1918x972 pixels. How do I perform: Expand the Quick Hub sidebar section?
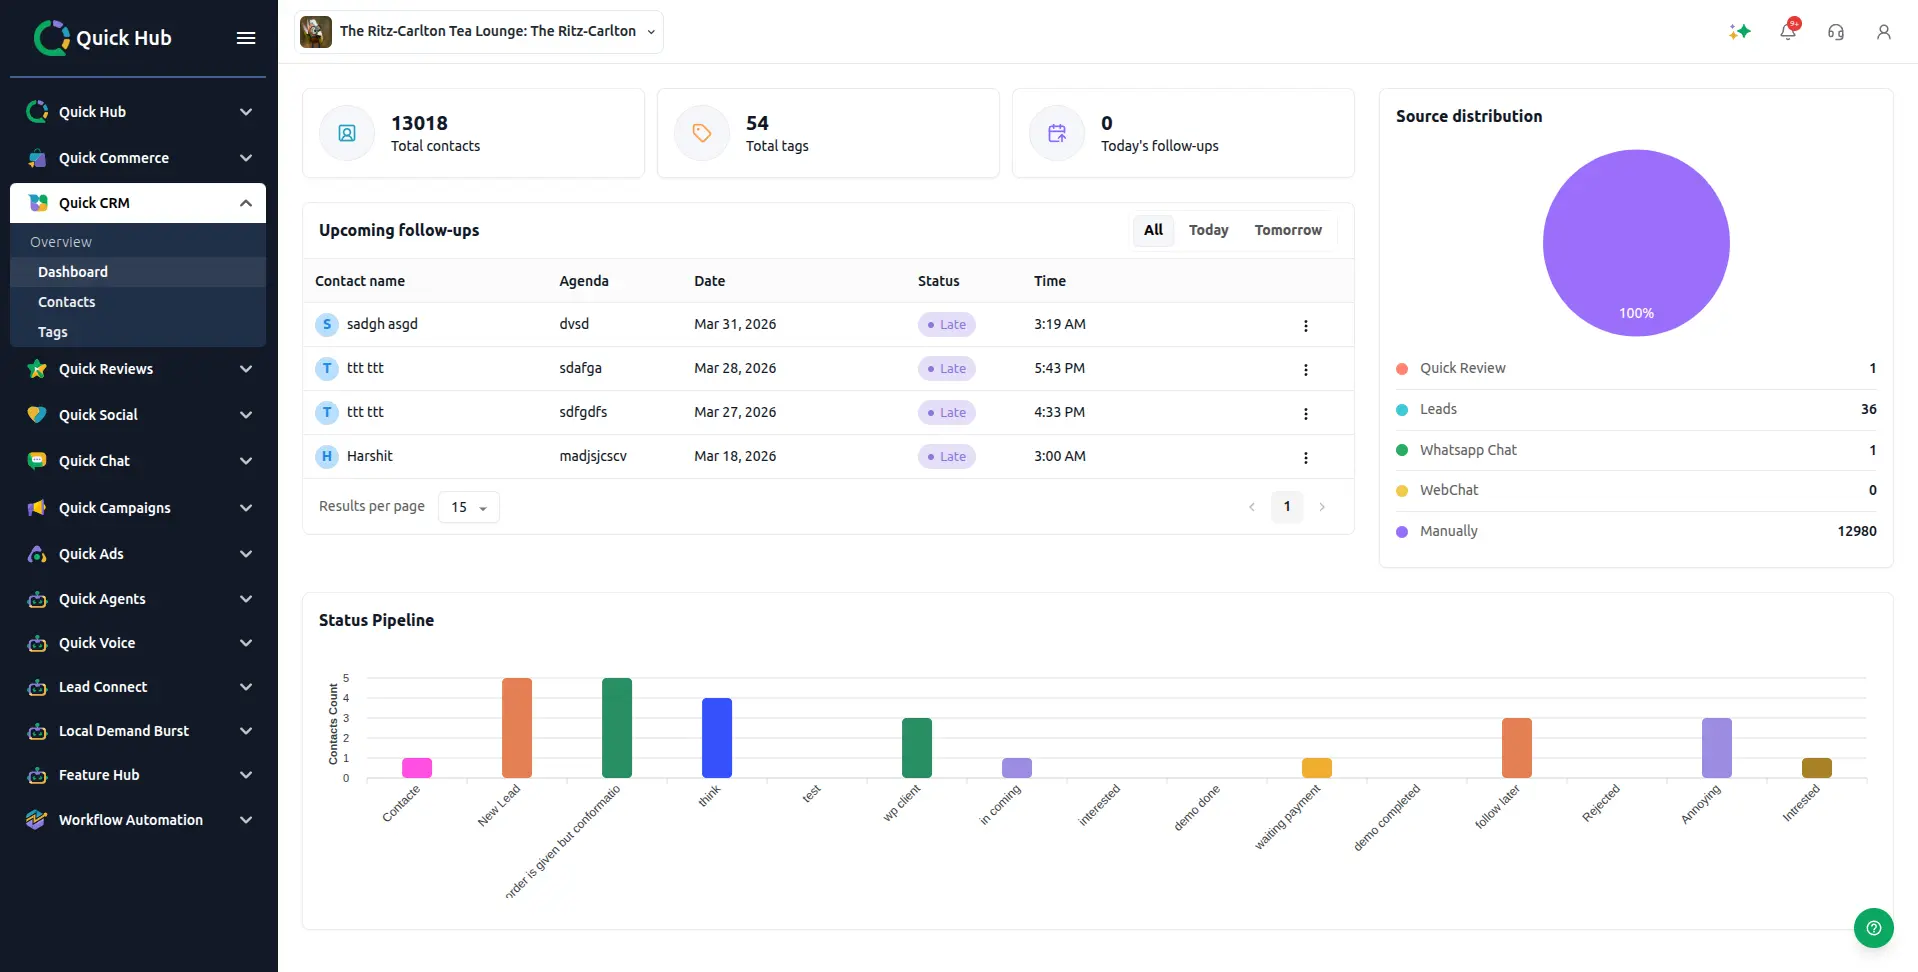(246, 112)
